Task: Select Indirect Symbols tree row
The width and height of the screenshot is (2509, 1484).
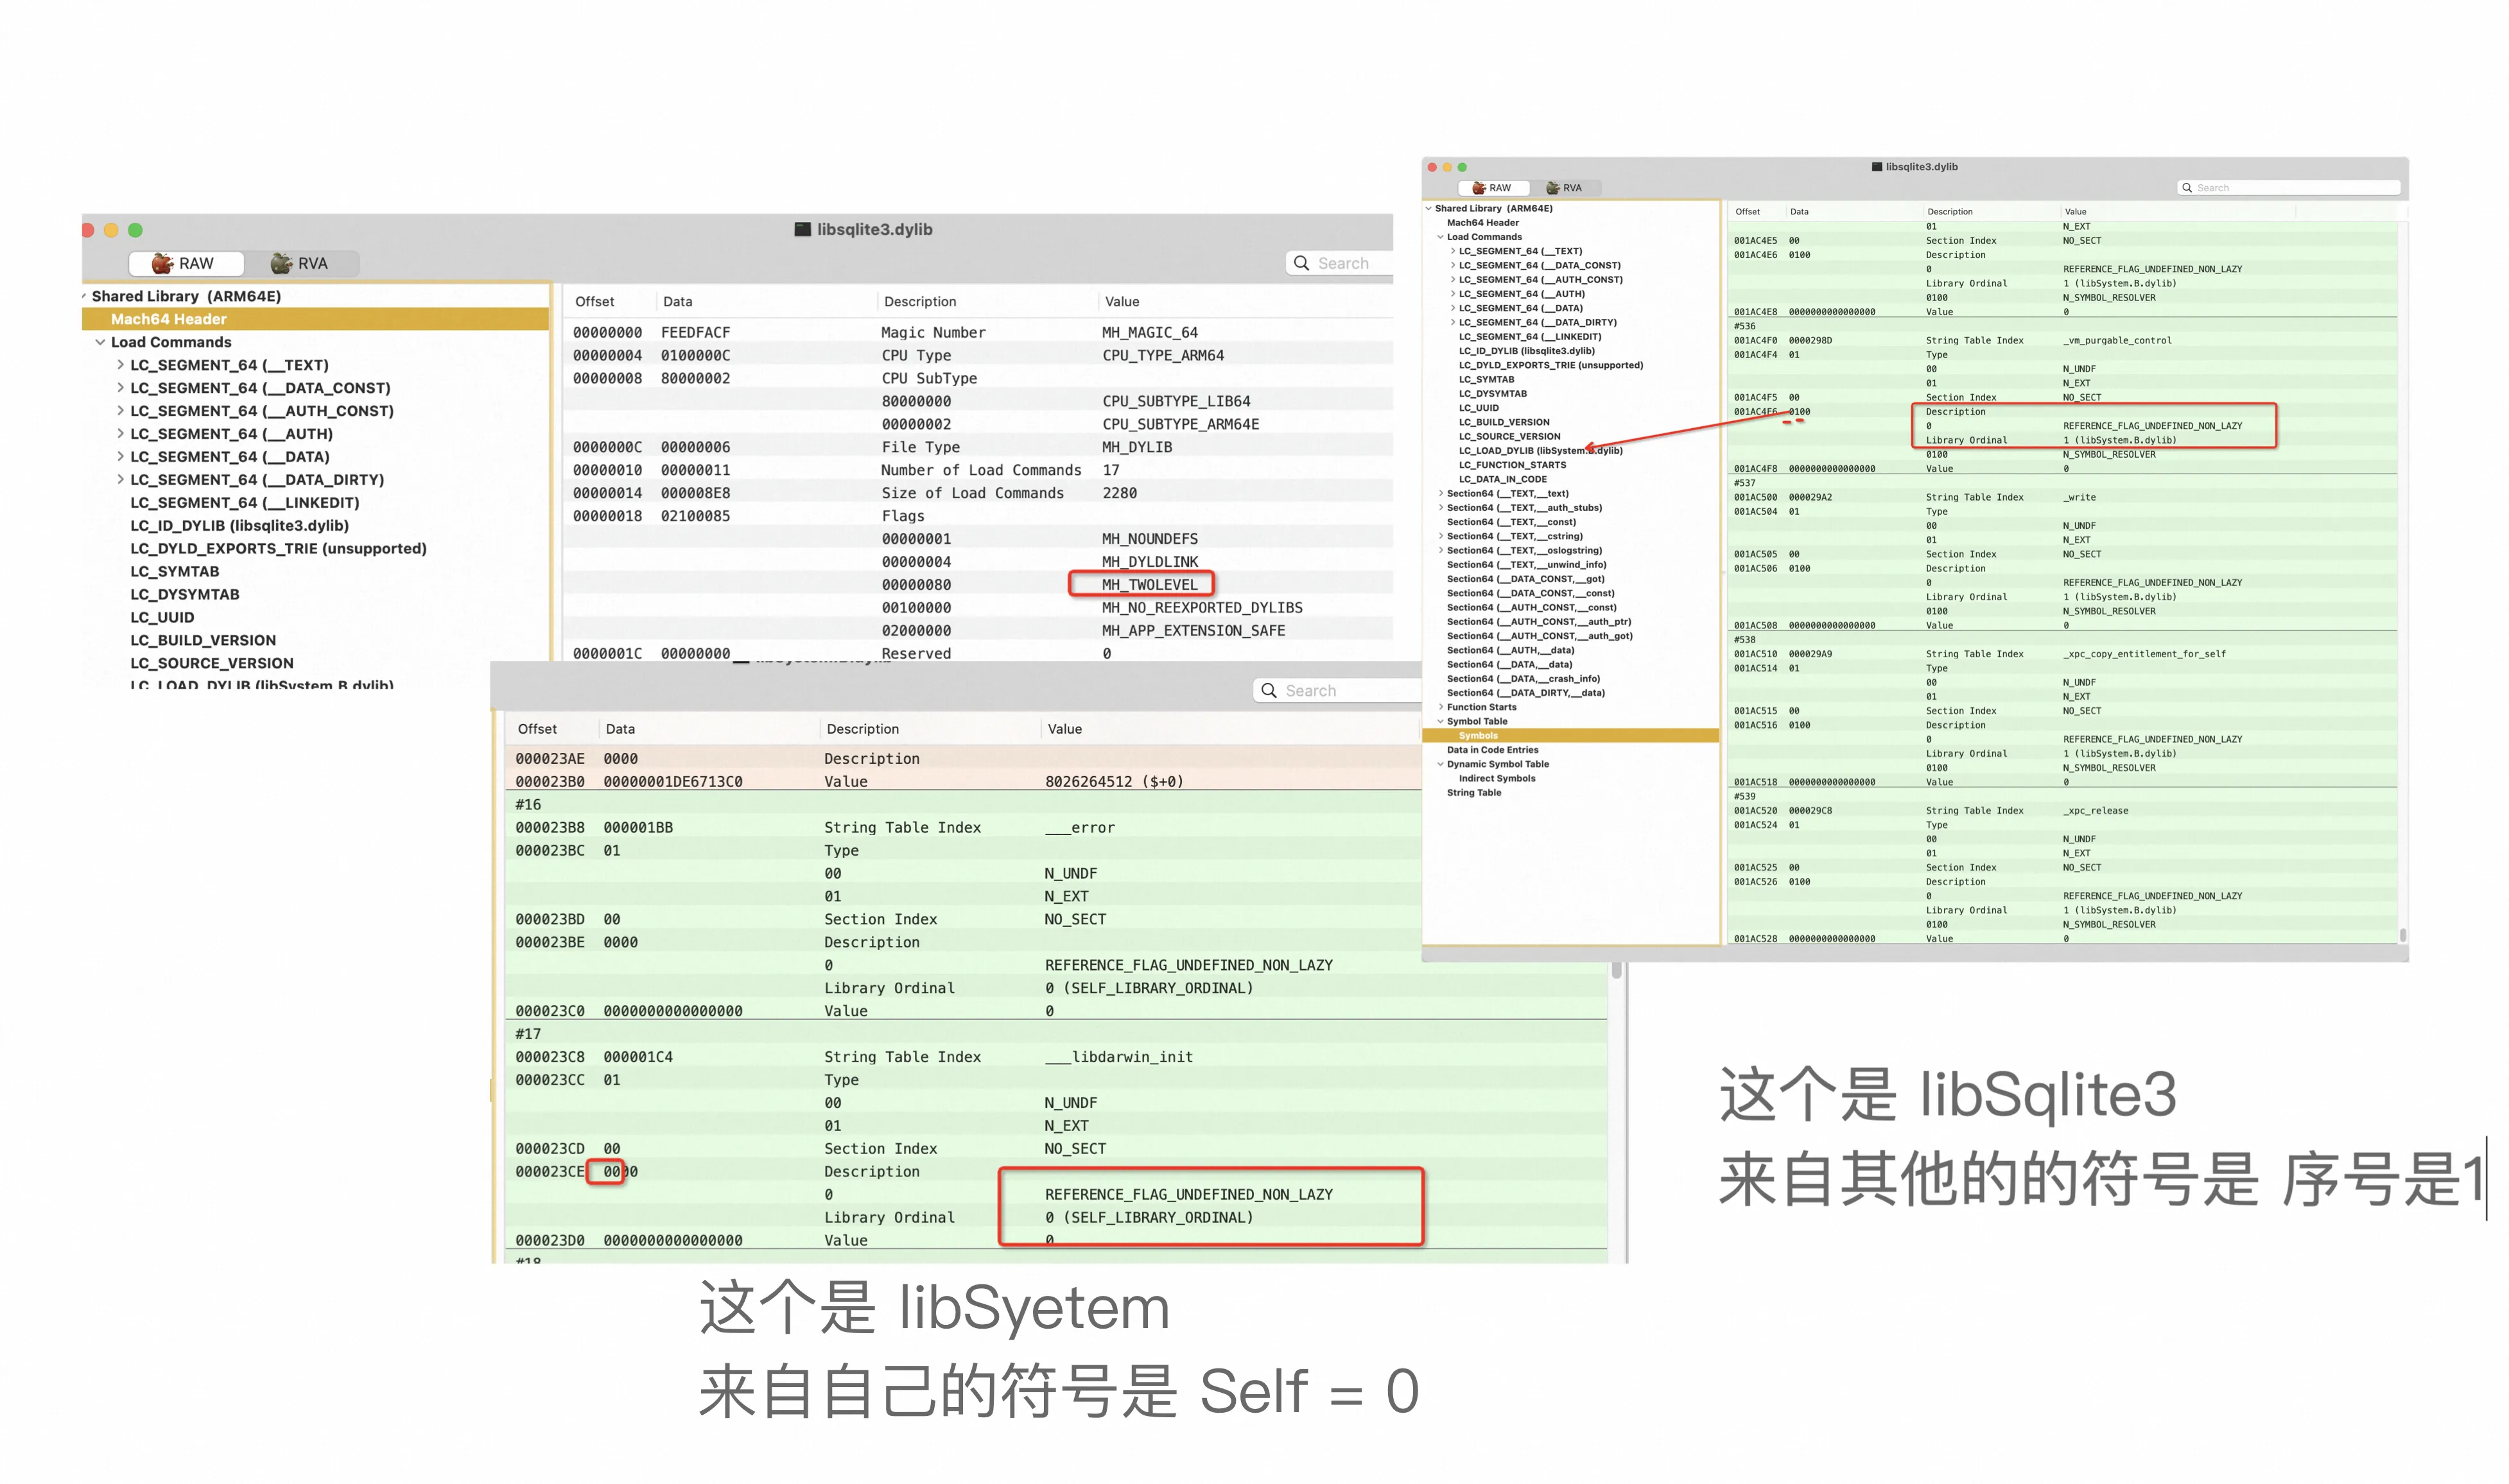Action: [1496, 779]
